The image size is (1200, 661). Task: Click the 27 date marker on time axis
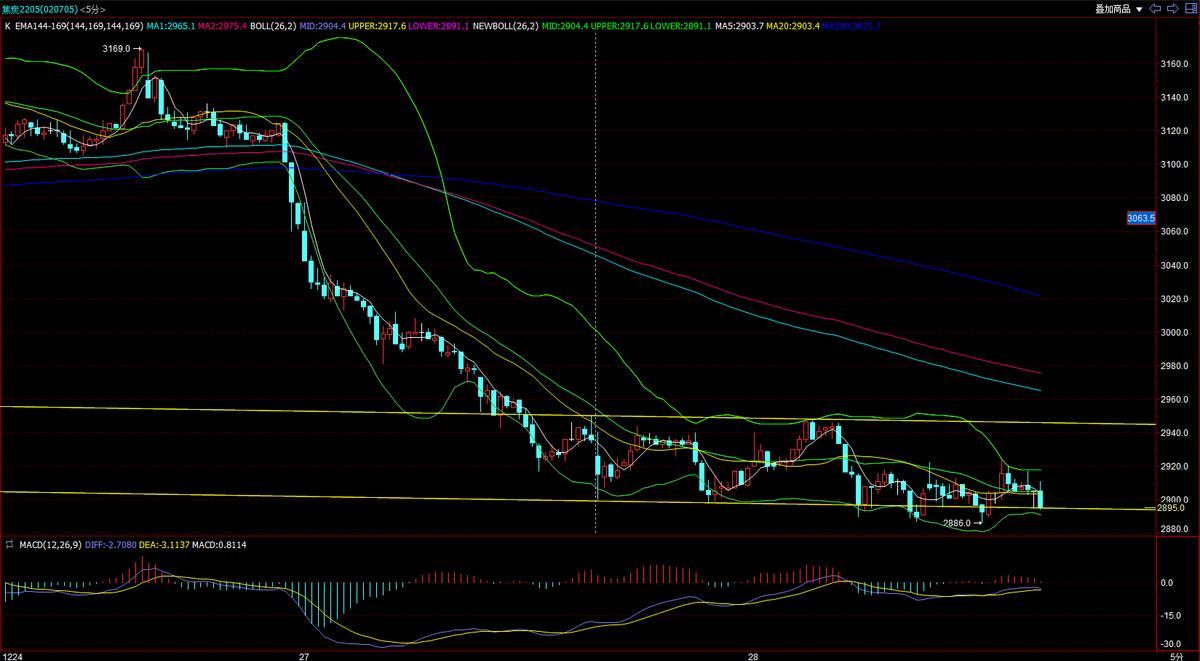click(x=304, y=655)
